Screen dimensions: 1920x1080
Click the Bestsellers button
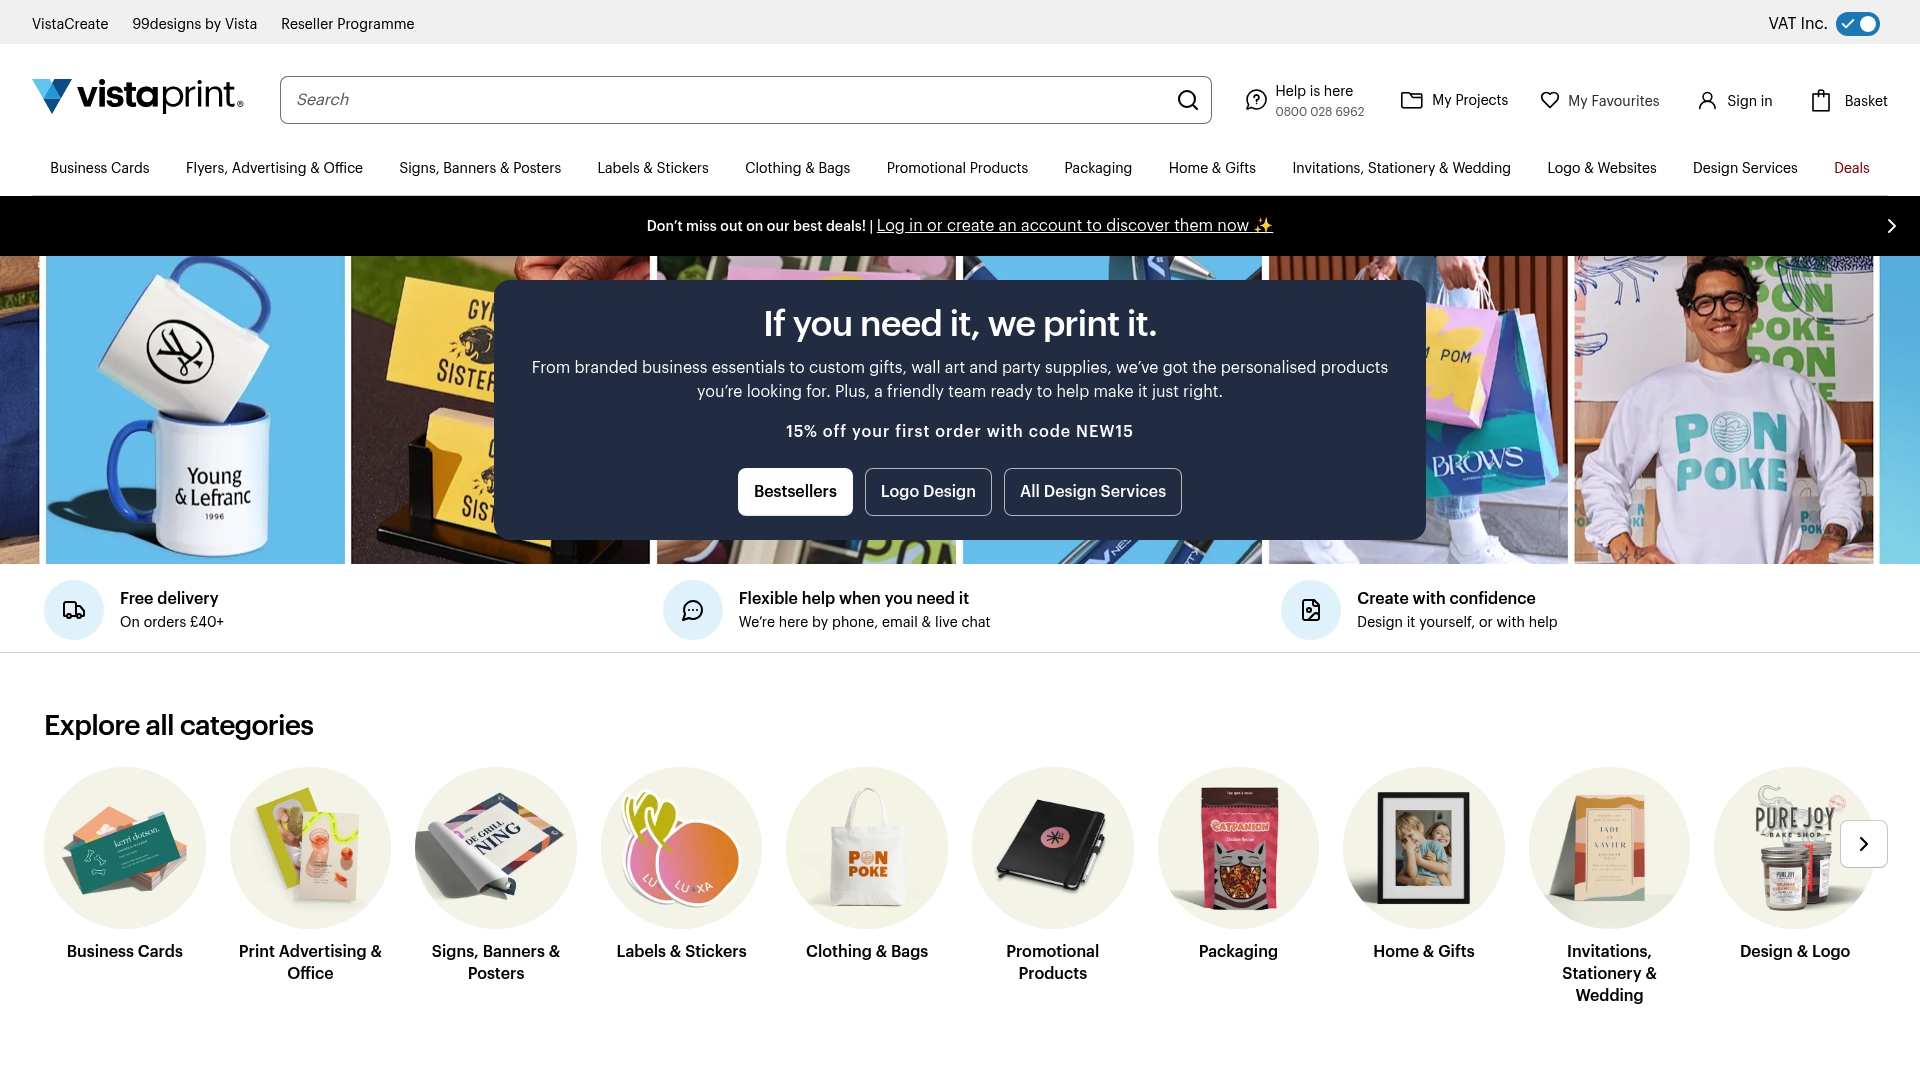795,491
